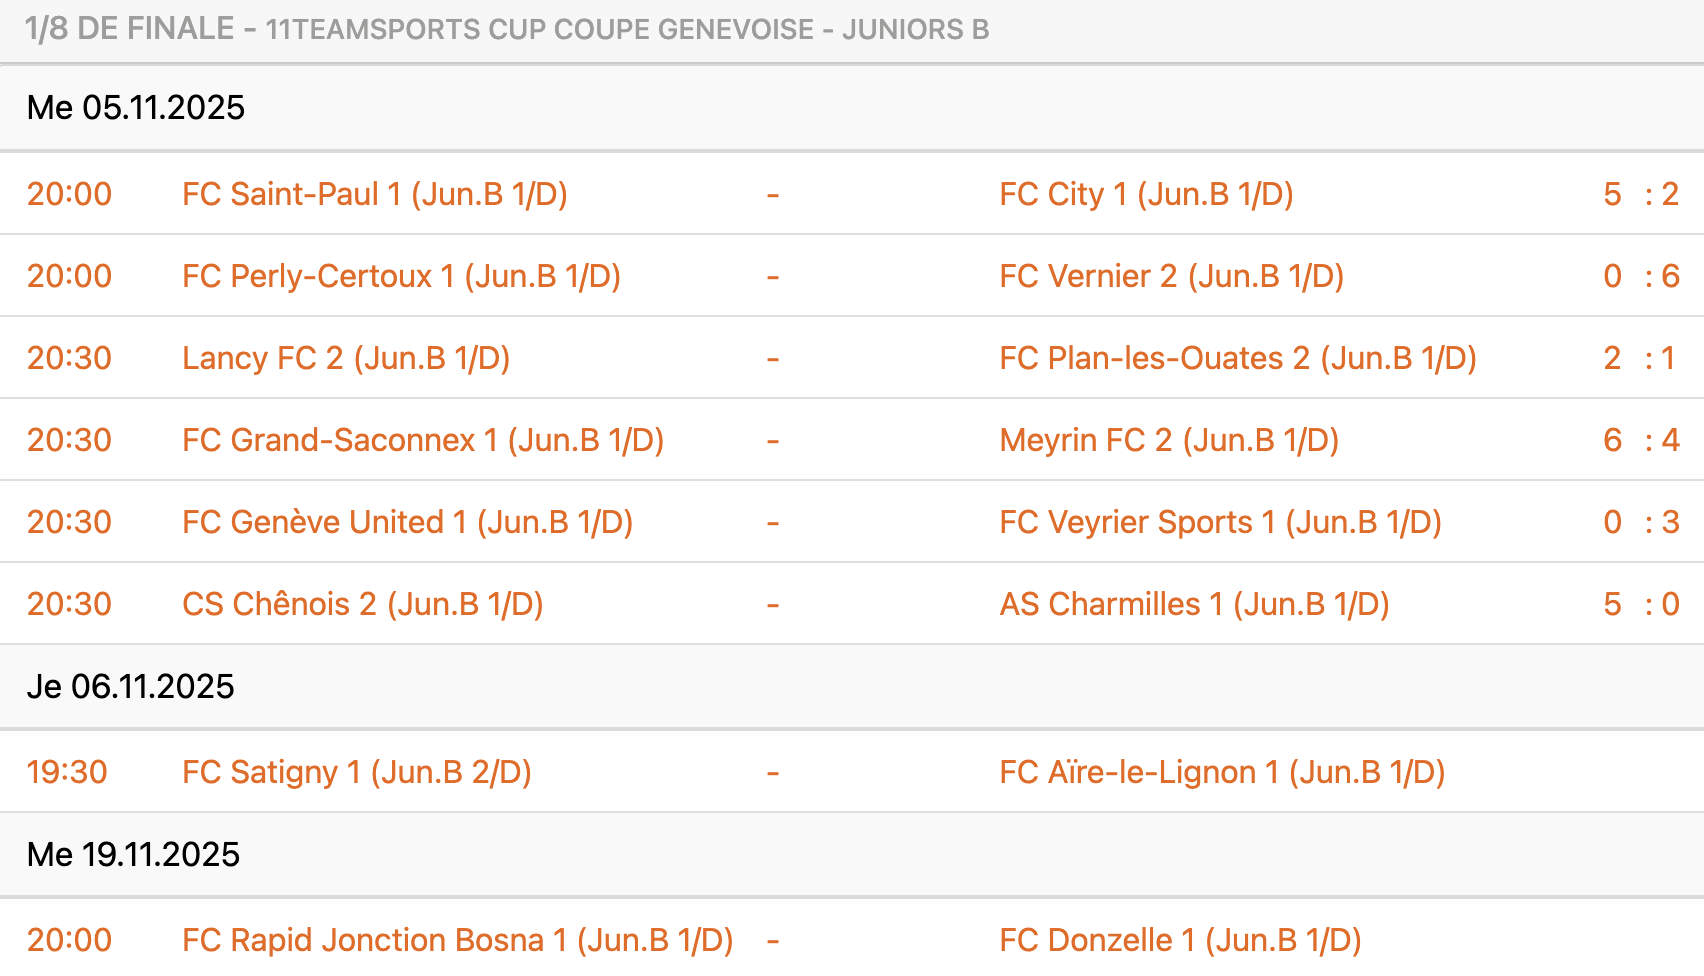Viewport: 1704px width, 976px height.
Task: Open AS Charmilles 1 team link
Action: (x=1194, y=604)
